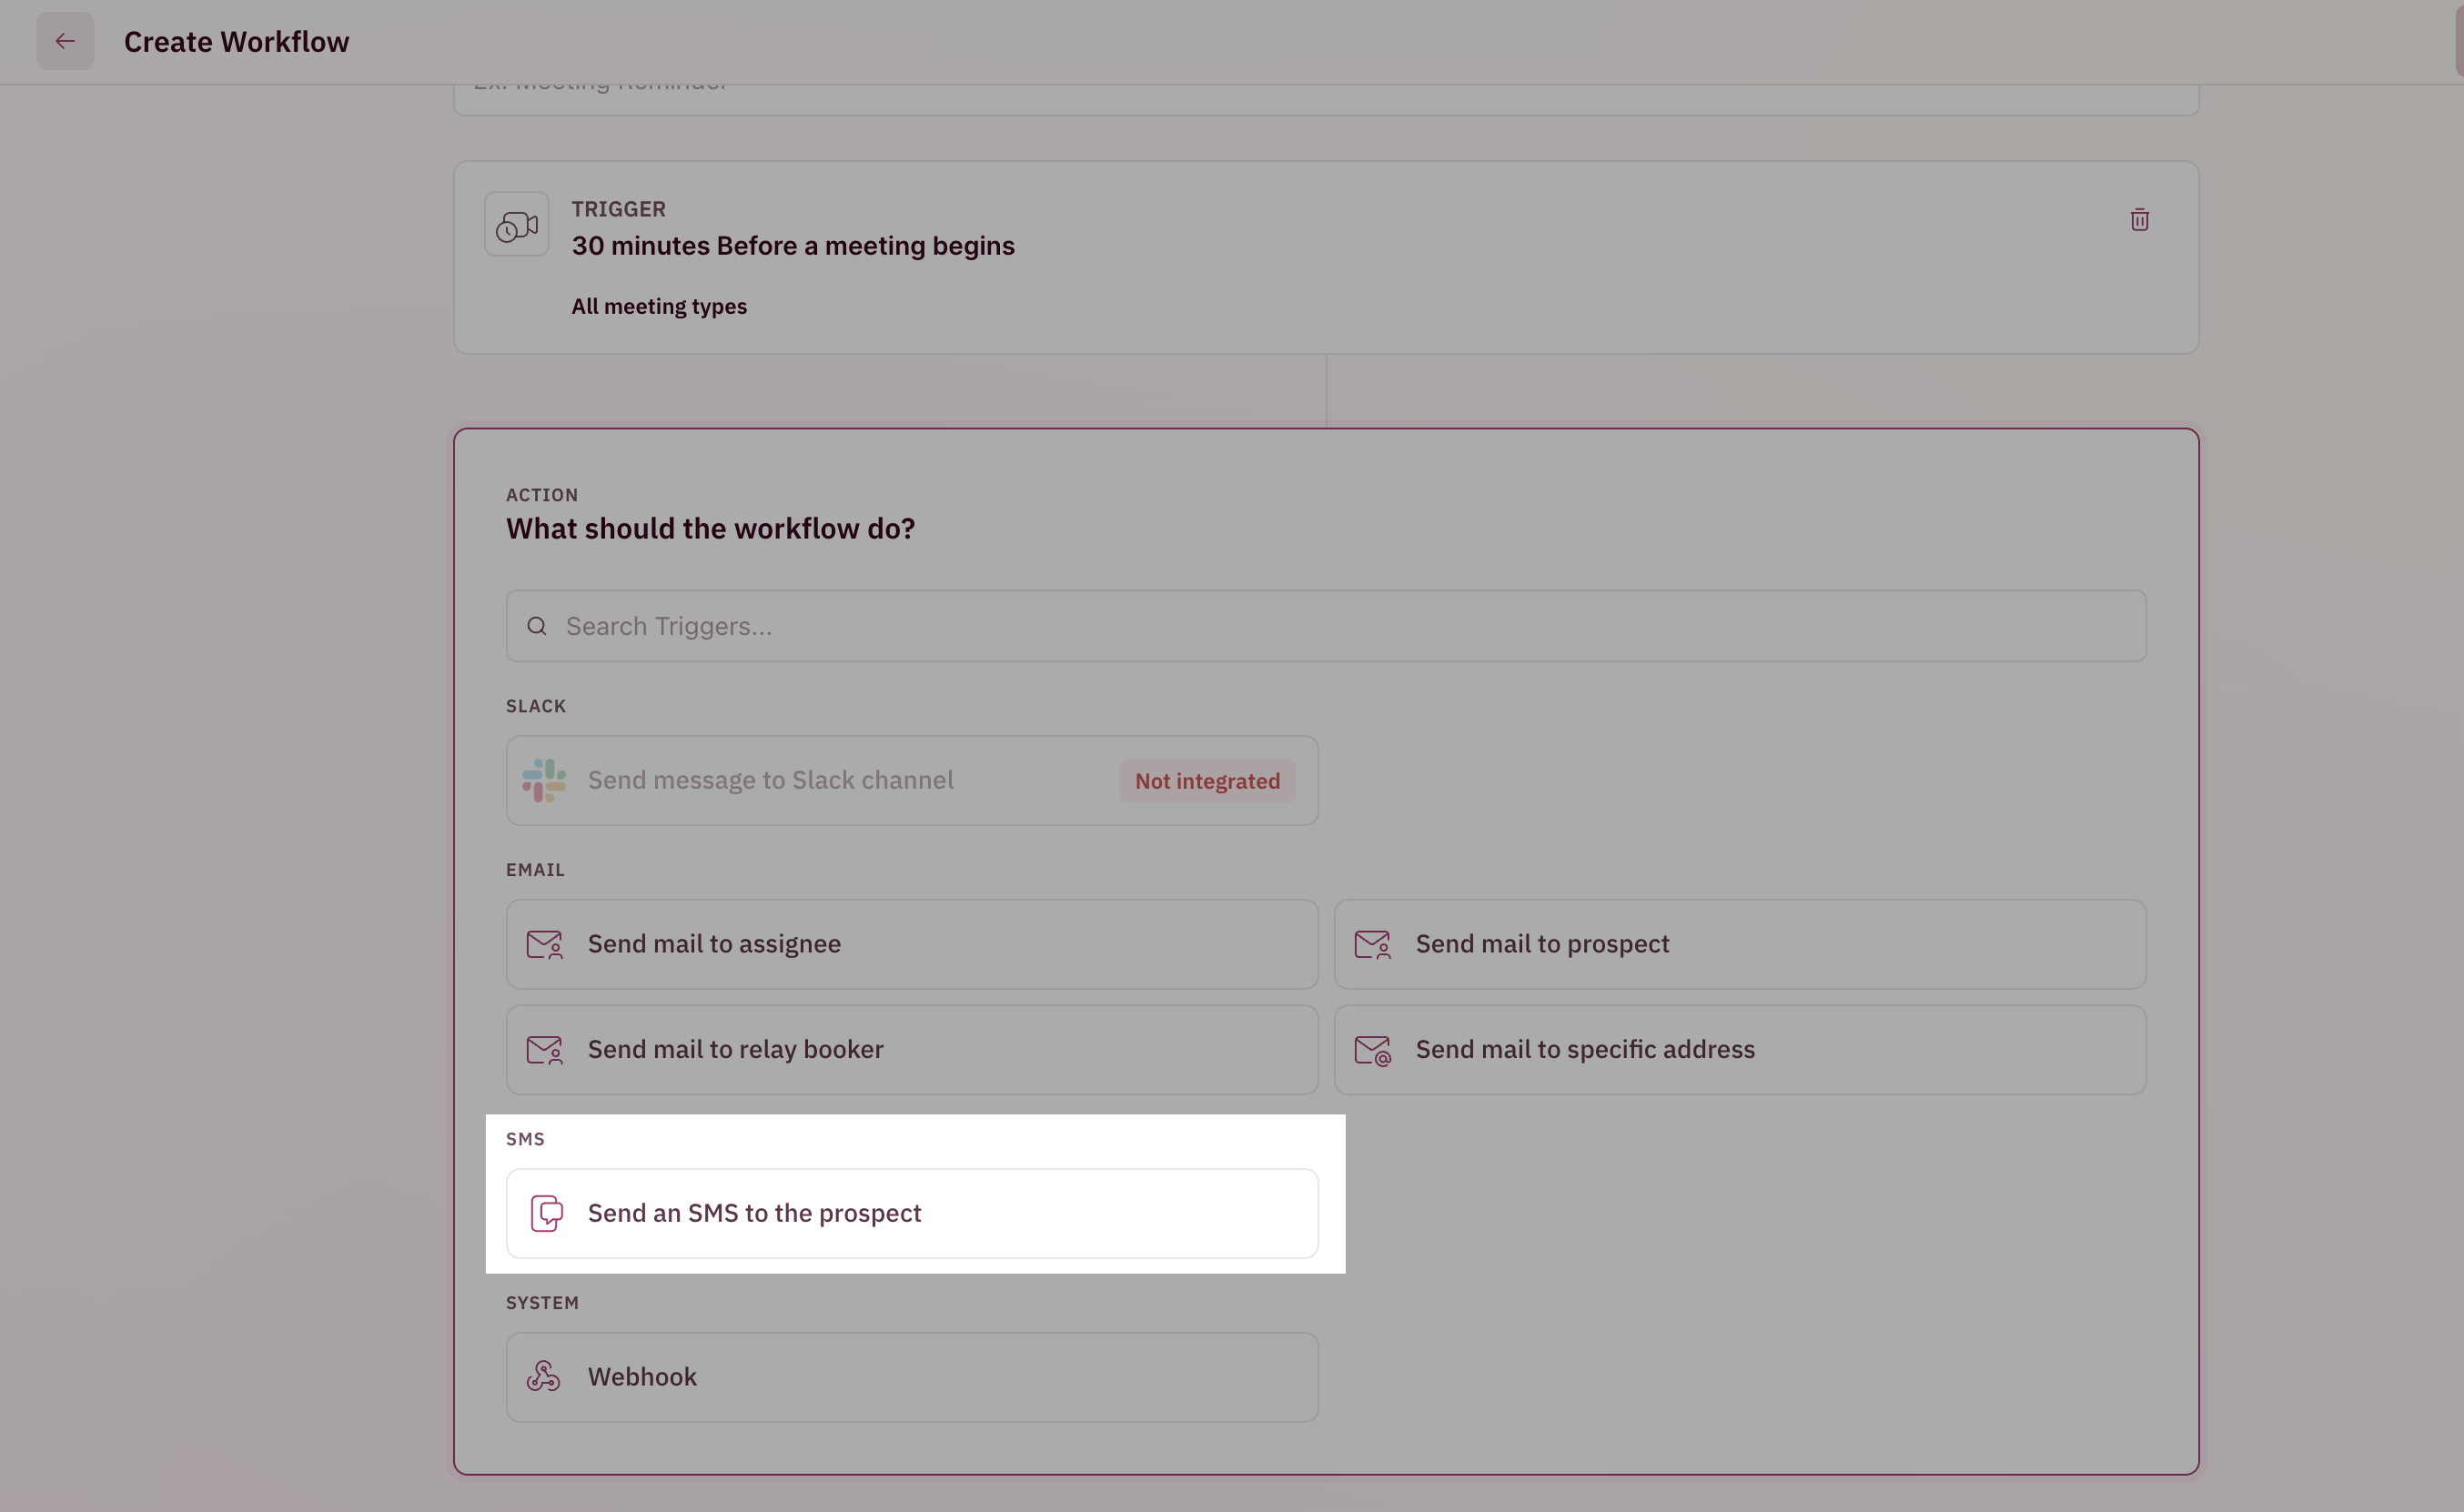Screen dimensions: 2464x1512
Task: Click the Slack logo icon
Action: [544, 780]
